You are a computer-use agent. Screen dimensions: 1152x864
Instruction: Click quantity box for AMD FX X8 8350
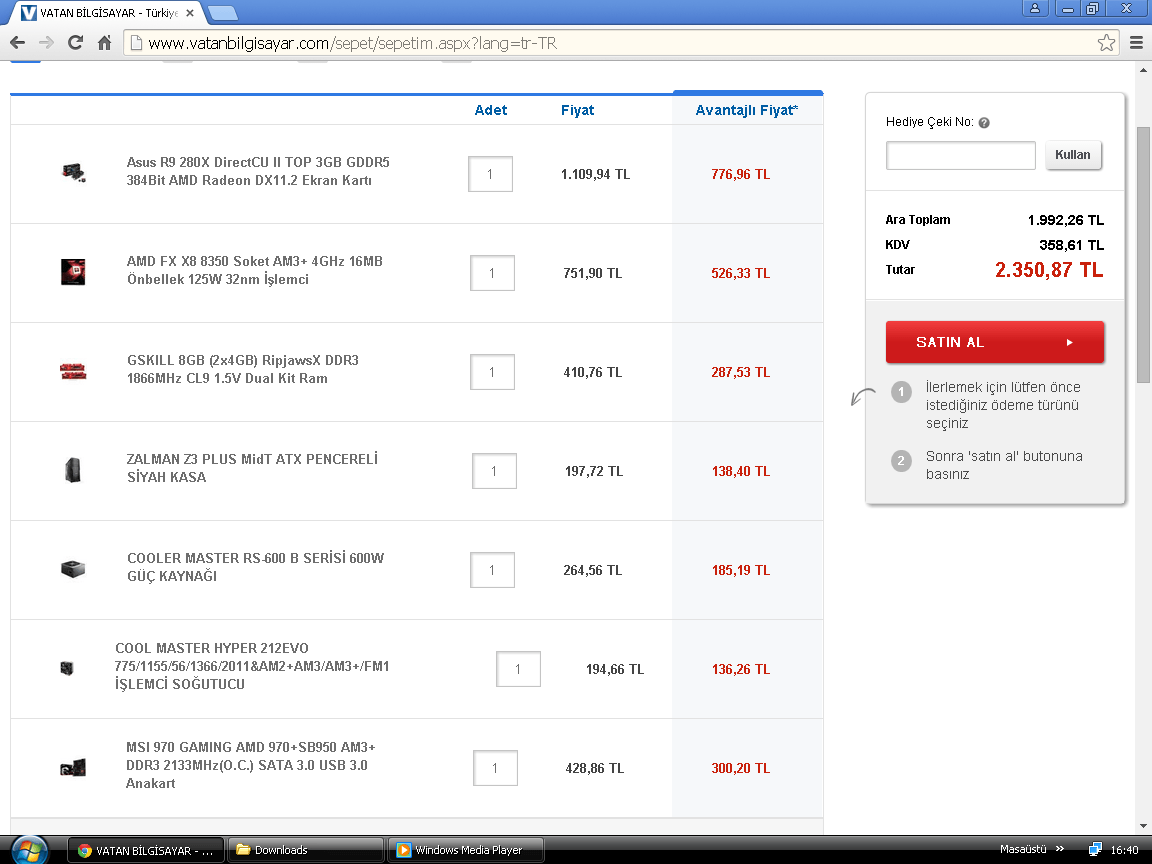pyautogui.click(x=492, y=273)
